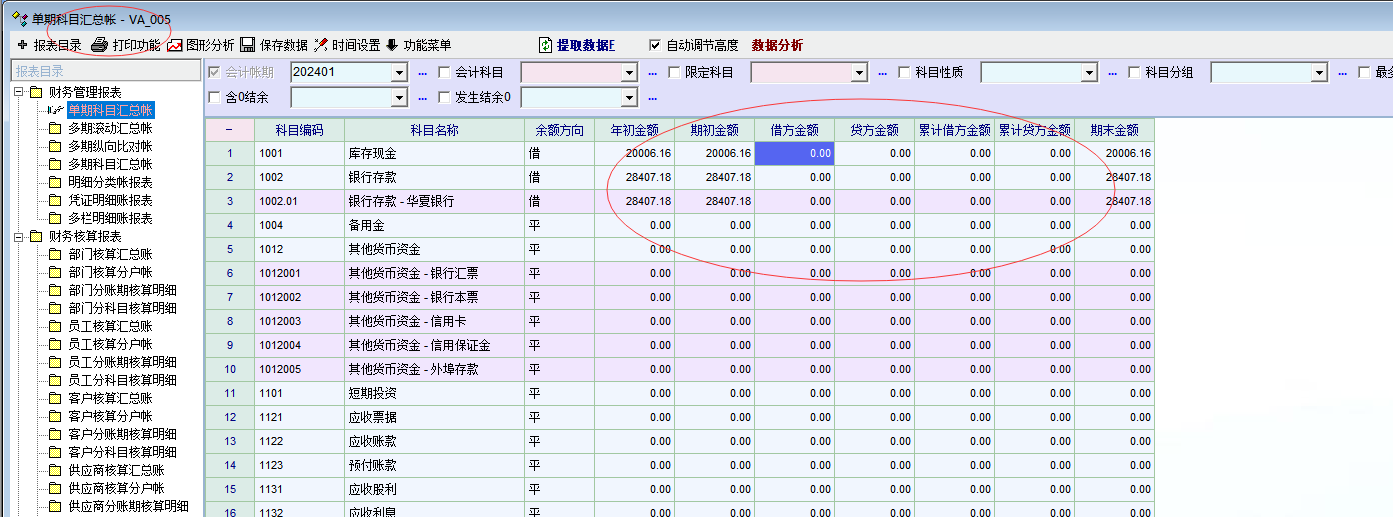
Task: Click the 功能菜单 down-arrow icon
Action: click(392, 45)
